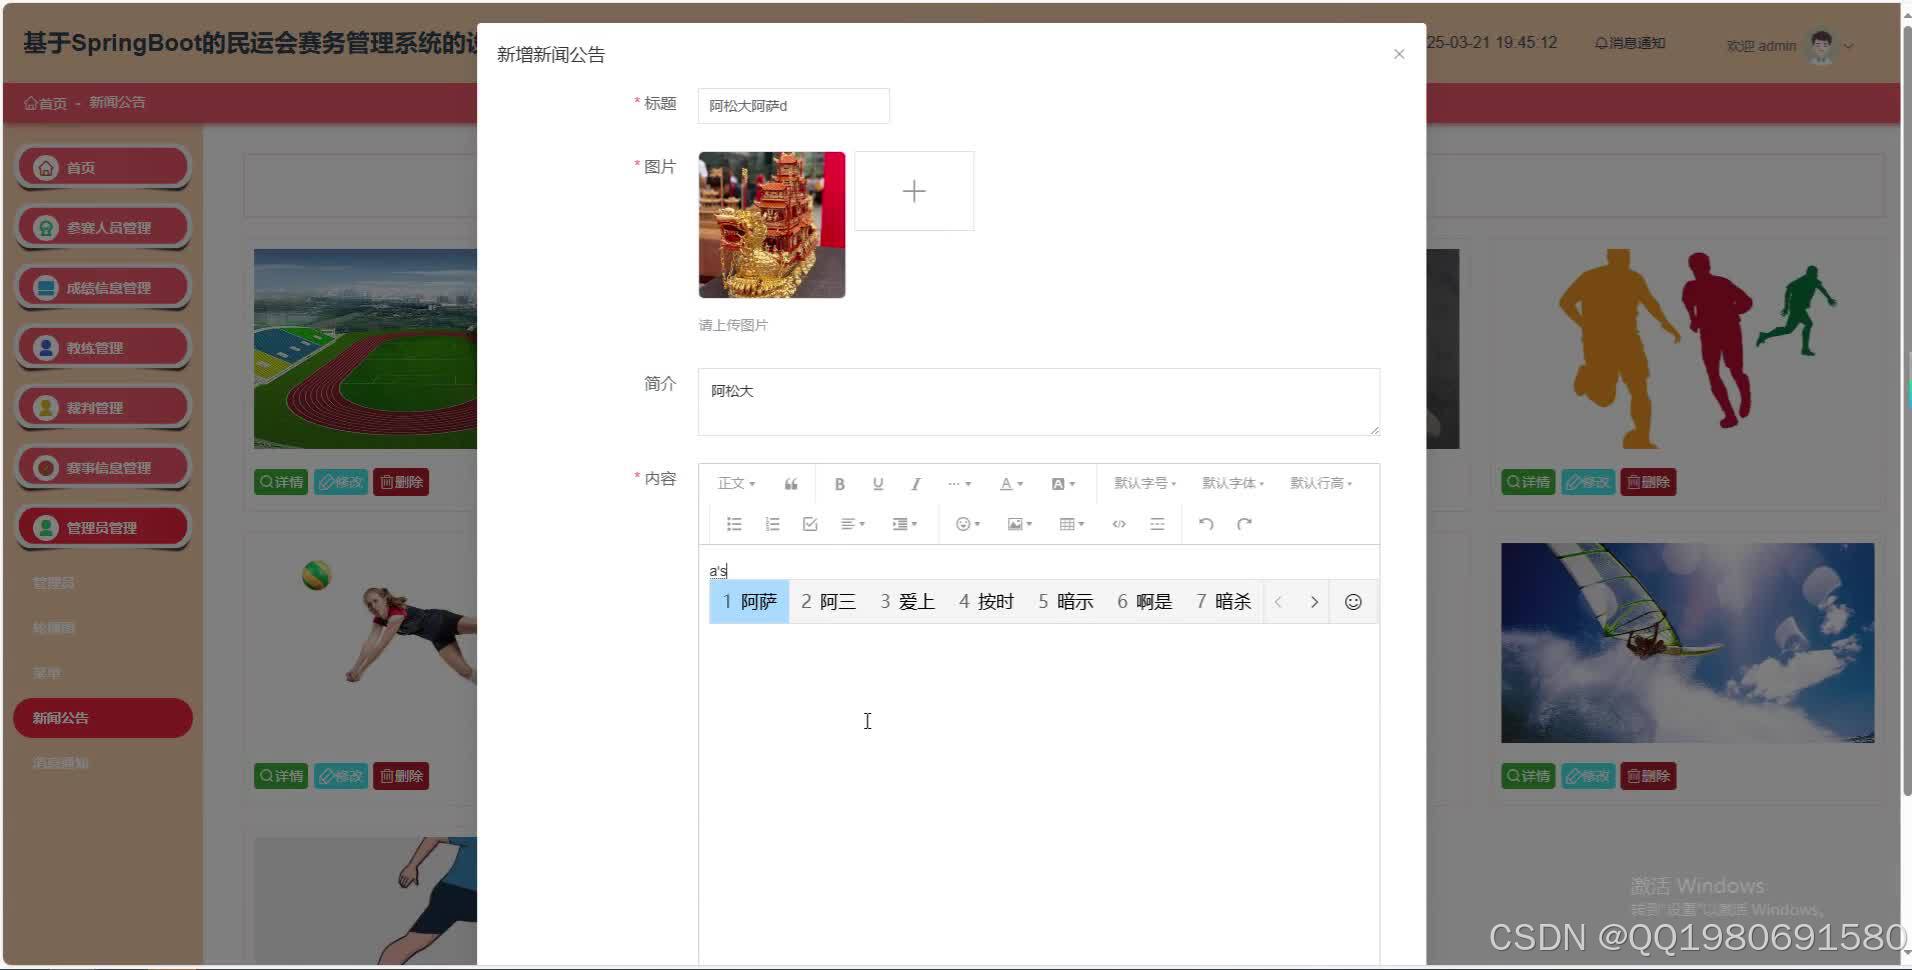Open the 正文 paragraph style dropdown
This screenshot has height=970, width=1912.
pyautogui.click(x=734, y=483)
